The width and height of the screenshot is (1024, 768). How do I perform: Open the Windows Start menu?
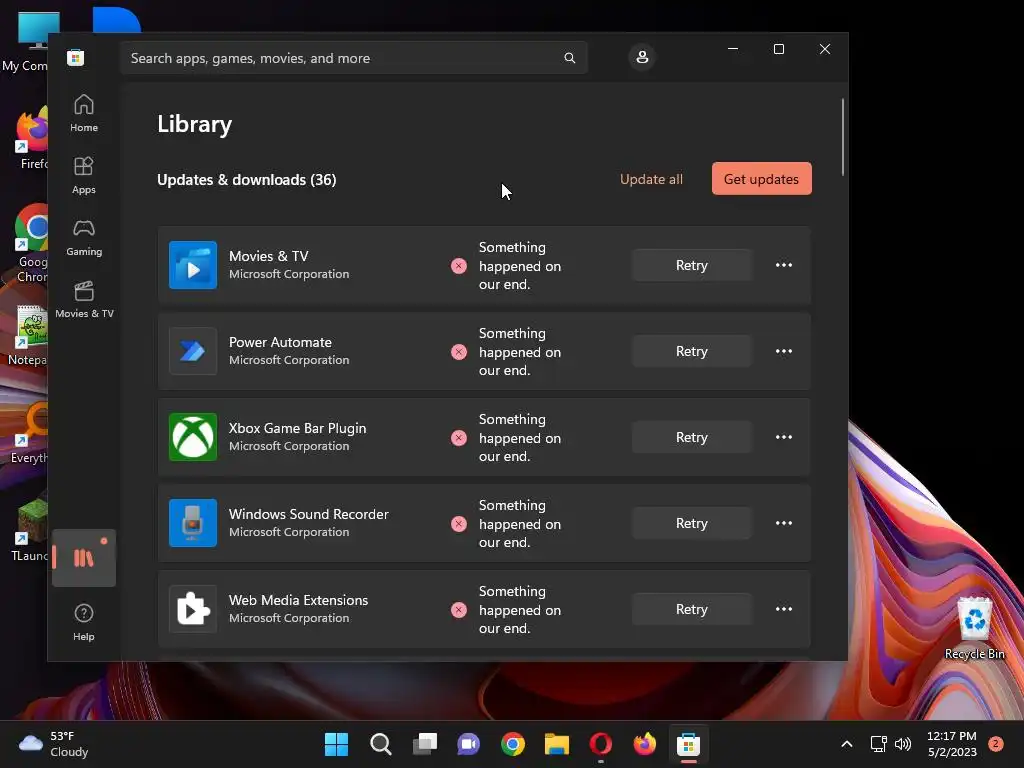pyautogui.click(x=336, y=744)
